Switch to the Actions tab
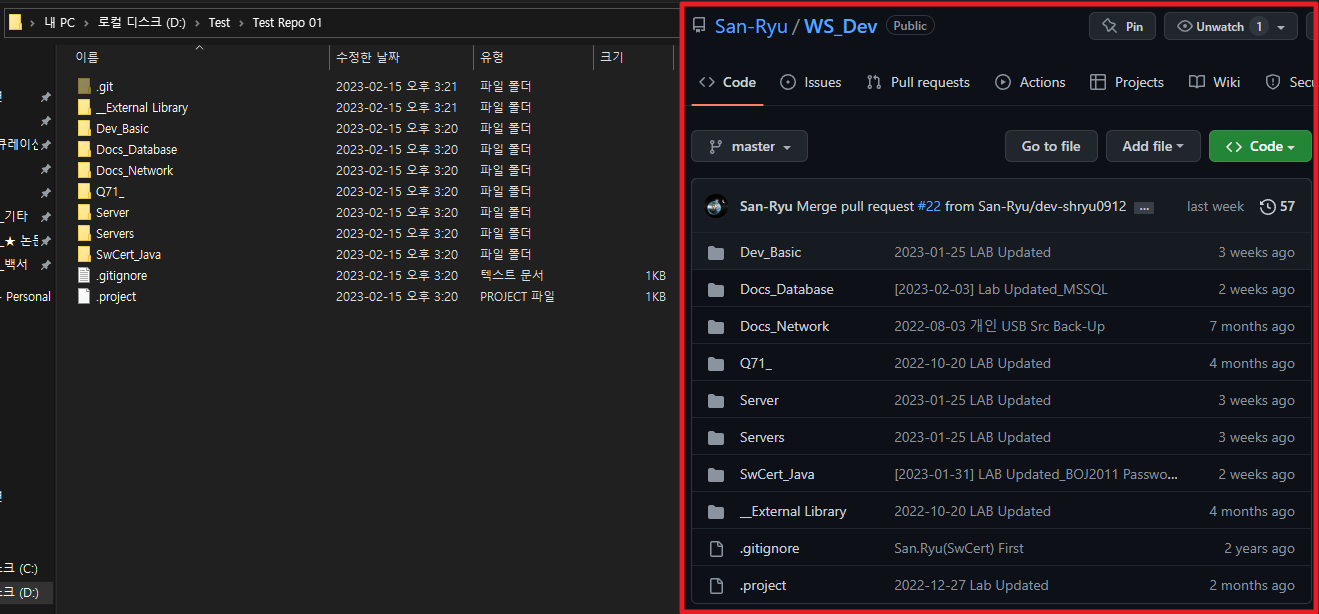The width and height of the screenshot is (1319, 614). pyautogui.click(x=1030, y=82)
